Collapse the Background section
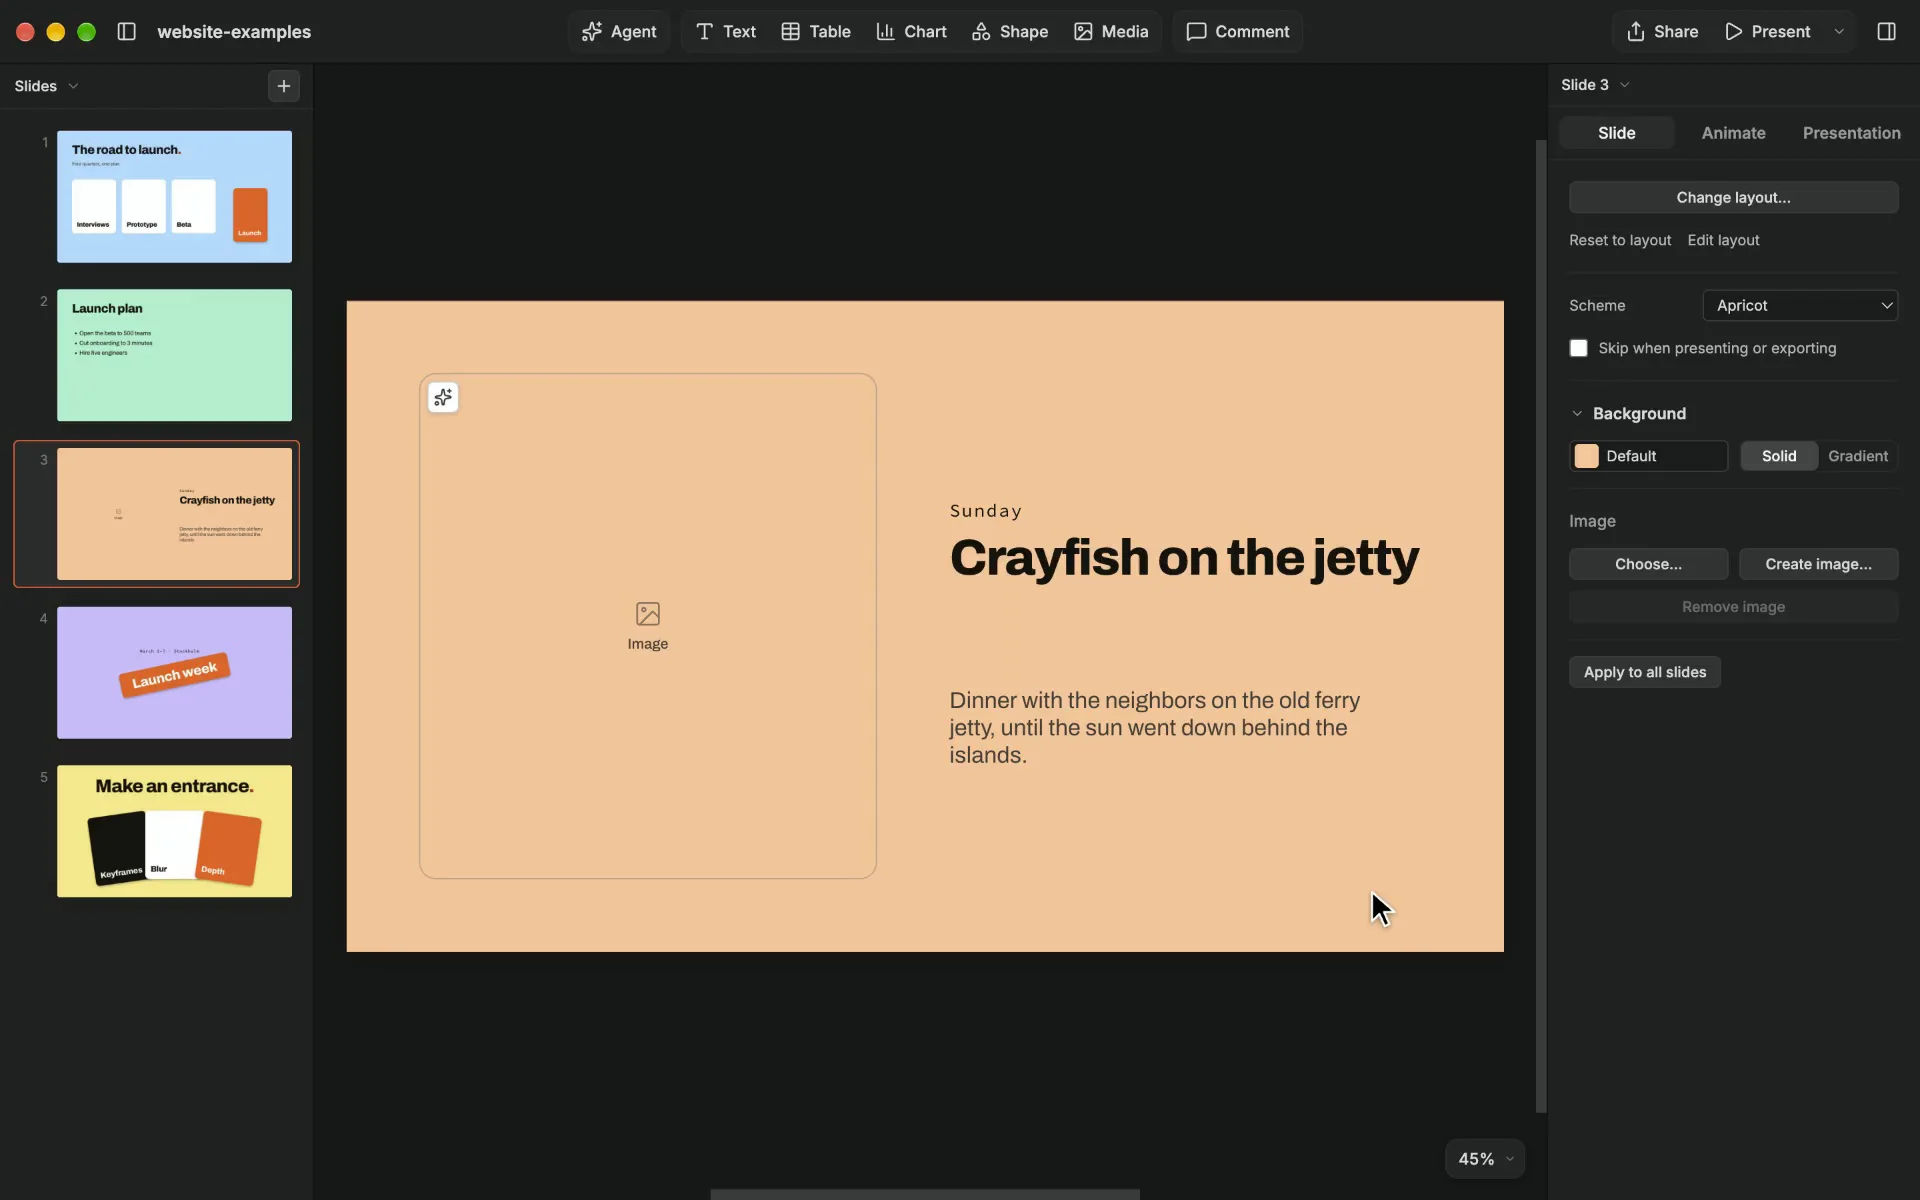The image size is (1920, 1200). pyautogui.click(x=1577, y=414)
